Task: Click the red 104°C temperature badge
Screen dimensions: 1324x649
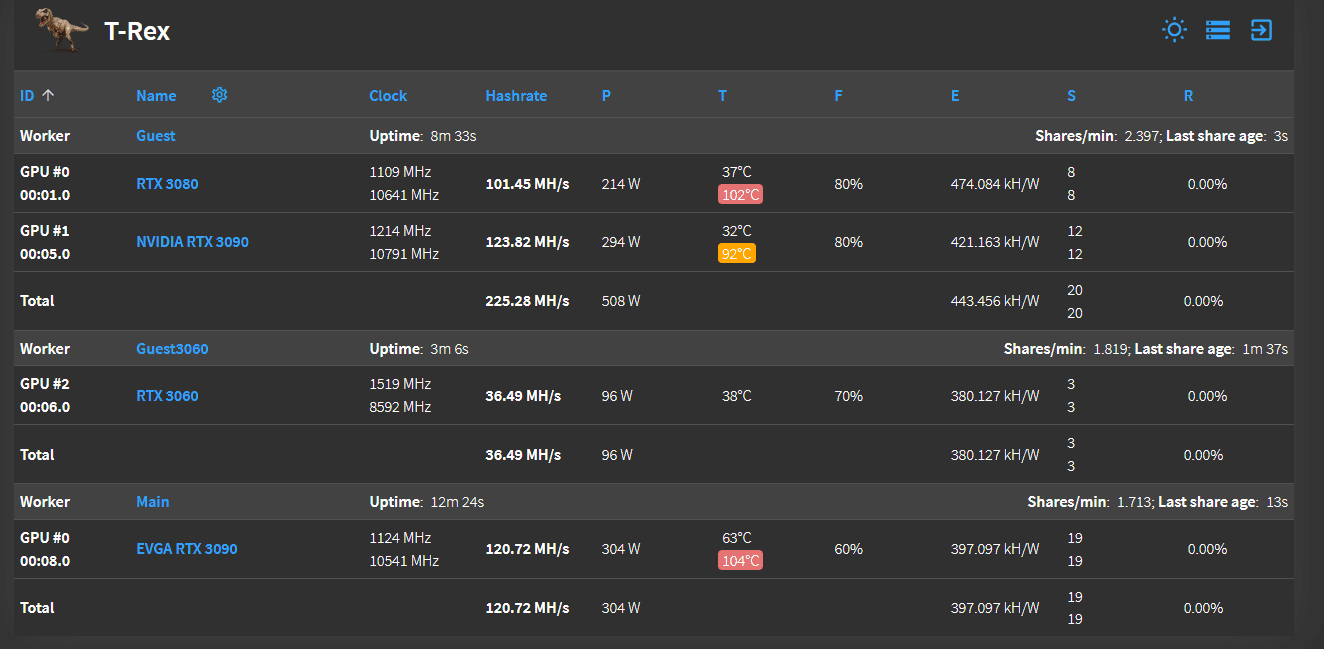Action: pyautogui.click(x=740, y=560)
